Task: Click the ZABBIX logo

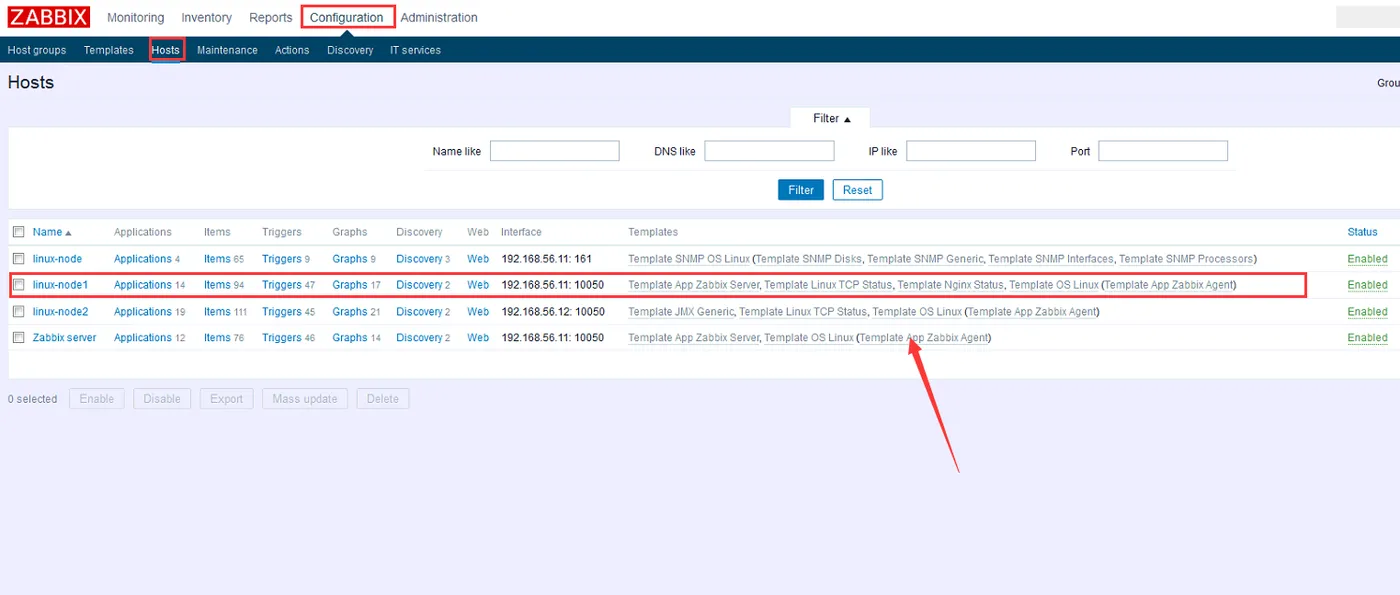Action: [x=49, y=17]
